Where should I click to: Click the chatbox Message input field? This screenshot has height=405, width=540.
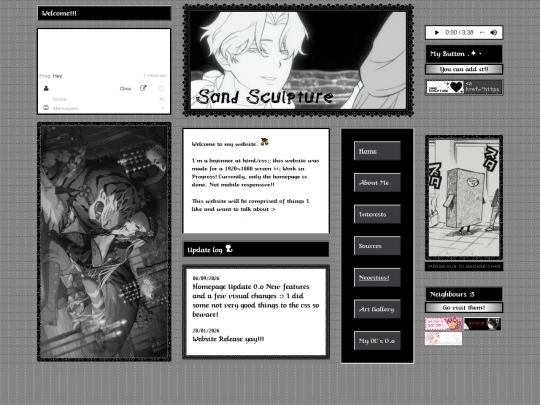click(105, 108)
